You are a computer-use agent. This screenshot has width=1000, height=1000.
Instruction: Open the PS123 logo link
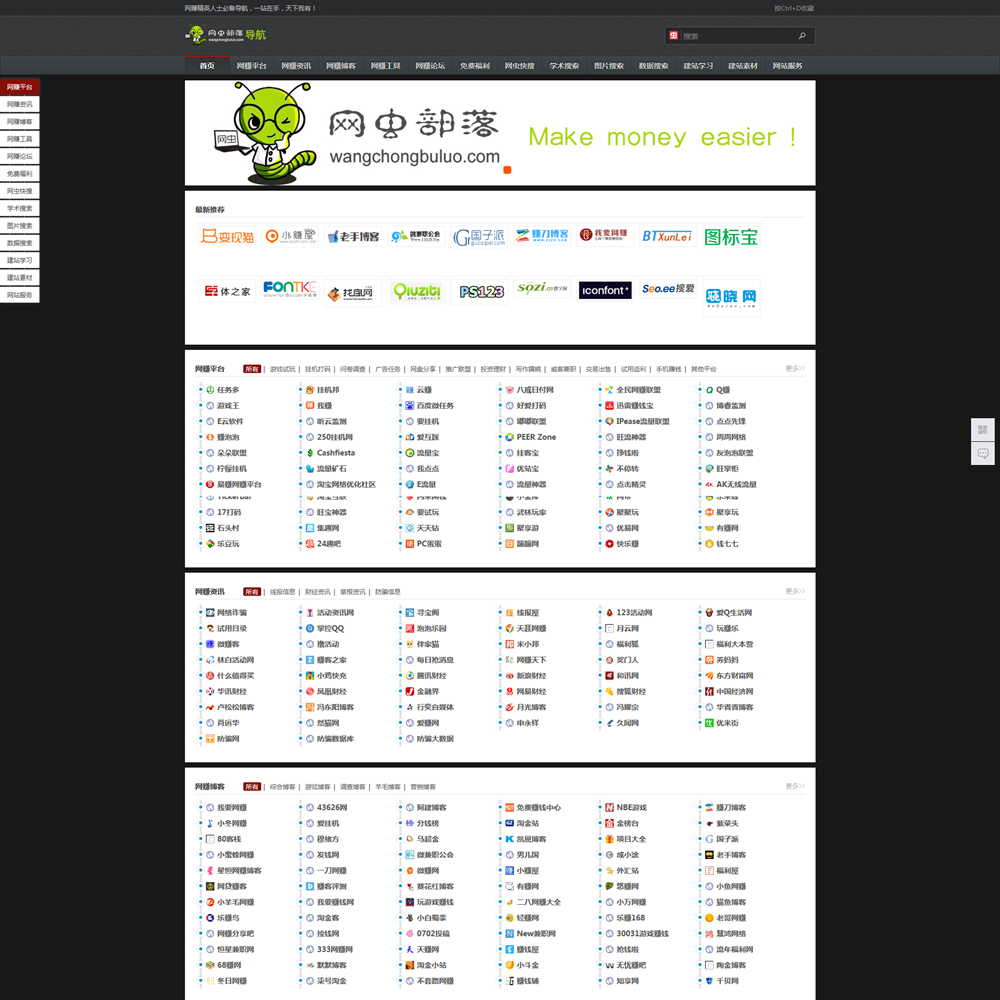[x=479, y=291]
